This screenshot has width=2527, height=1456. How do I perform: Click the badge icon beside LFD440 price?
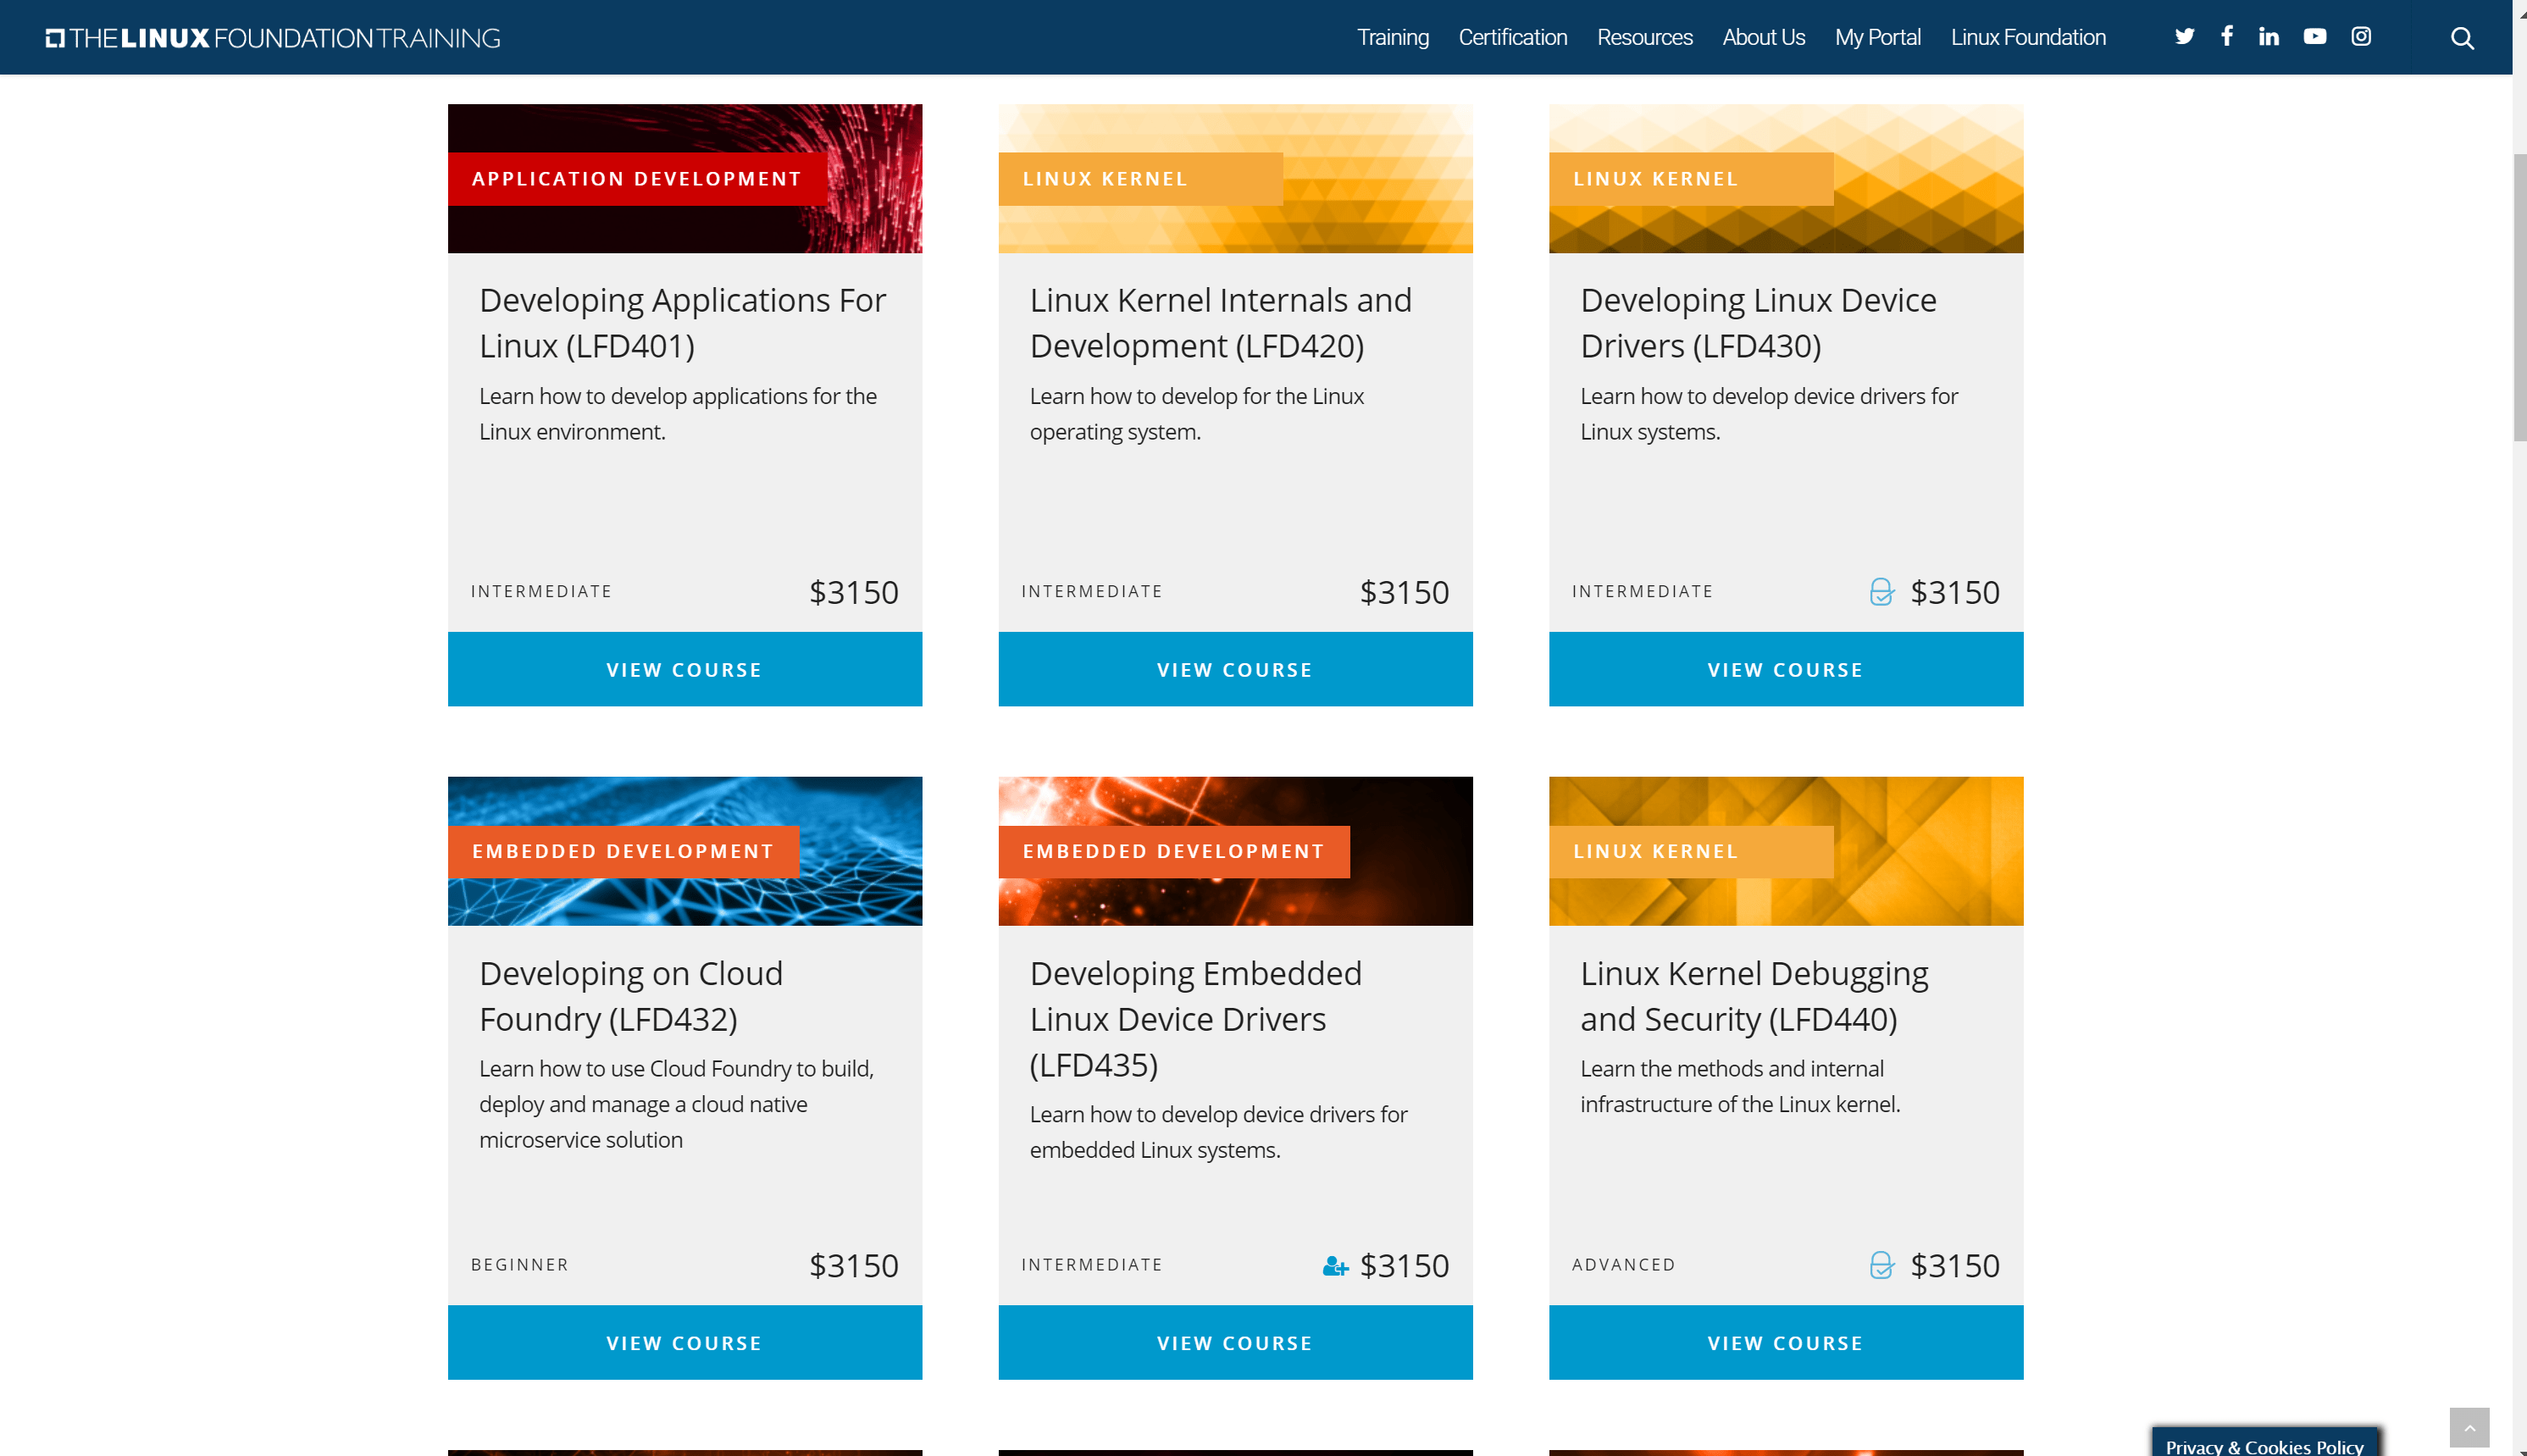pyautogui.click(x=1881, y=1265)
